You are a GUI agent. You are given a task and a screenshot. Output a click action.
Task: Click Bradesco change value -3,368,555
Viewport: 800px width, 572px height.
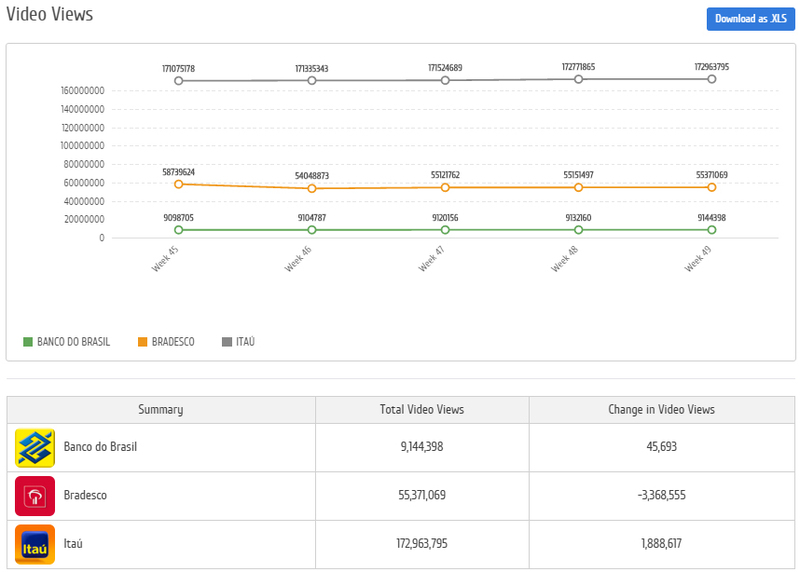coord(661,496)
